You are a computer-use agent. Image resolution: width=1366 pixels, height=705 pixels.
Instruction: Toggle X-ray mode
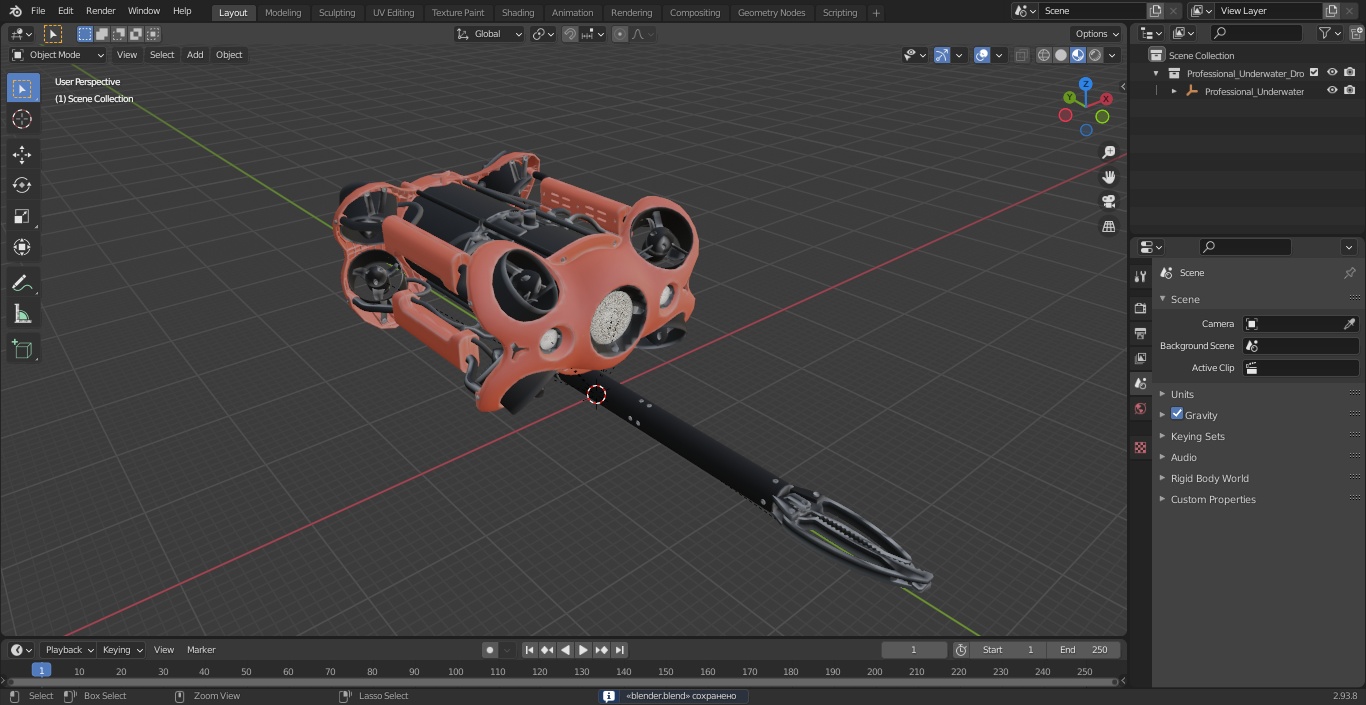pos(1021,55)
